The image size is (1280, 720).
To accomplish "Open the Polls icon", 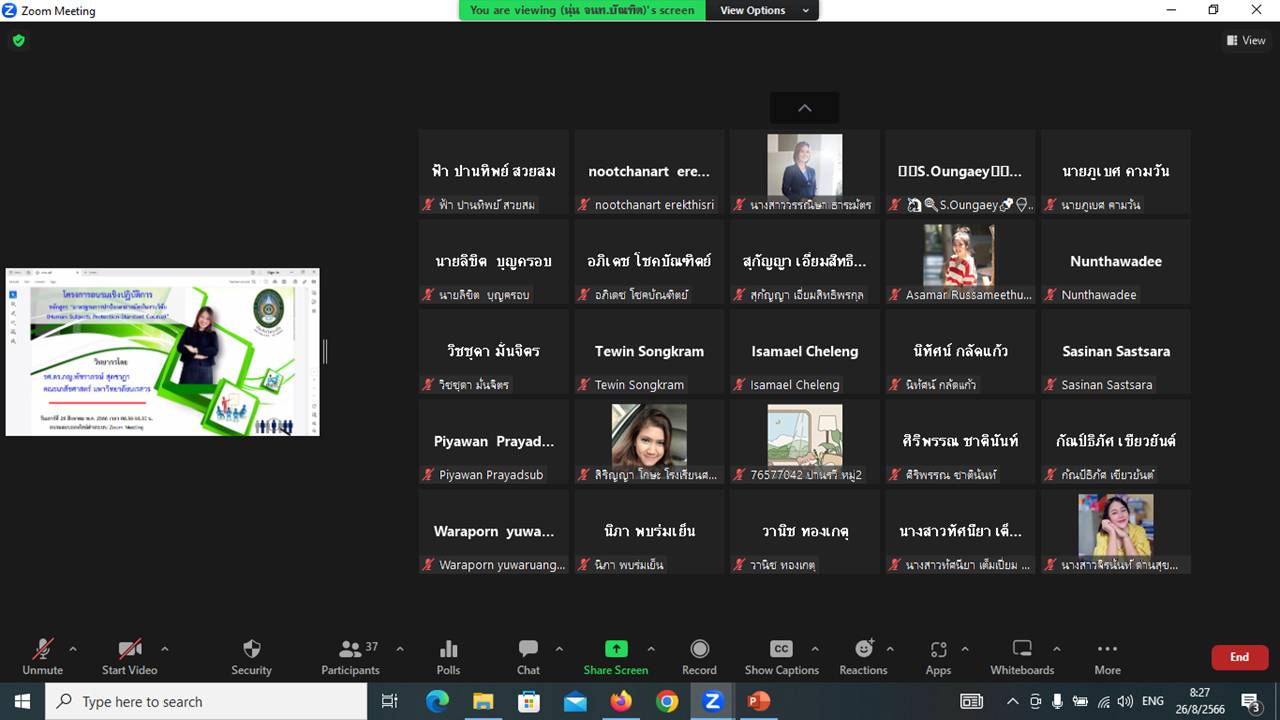I will [x=448, y=656].
